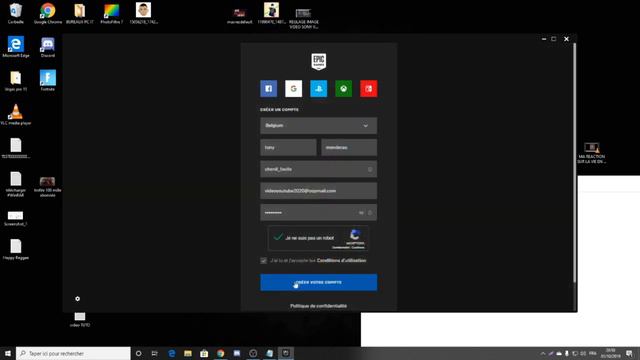Screen dimensions: 640x360
Task: Open the Google Chrome desktop shortcut
Action: point(48,13)
